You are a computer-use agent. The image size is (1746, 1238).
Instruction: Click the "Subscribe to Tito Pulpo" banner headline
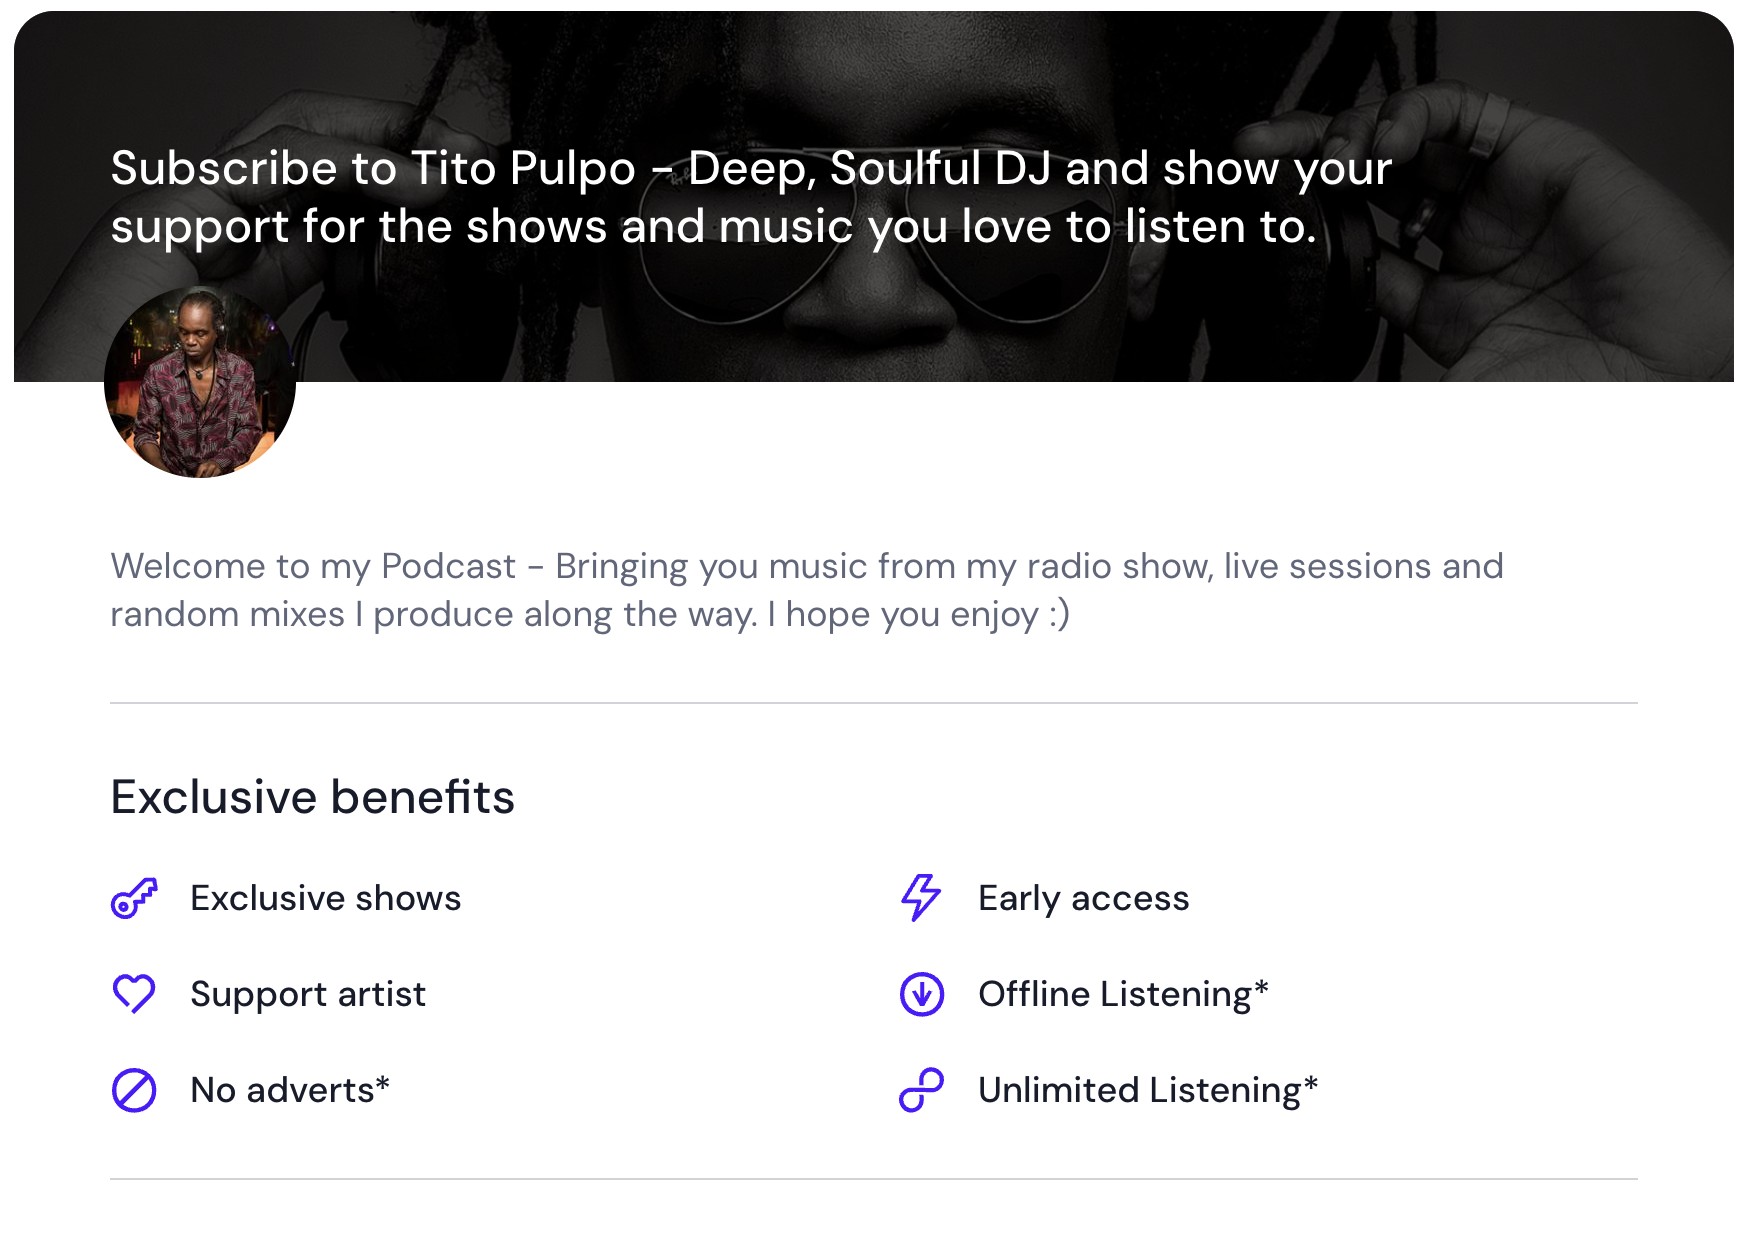(750, 197)
